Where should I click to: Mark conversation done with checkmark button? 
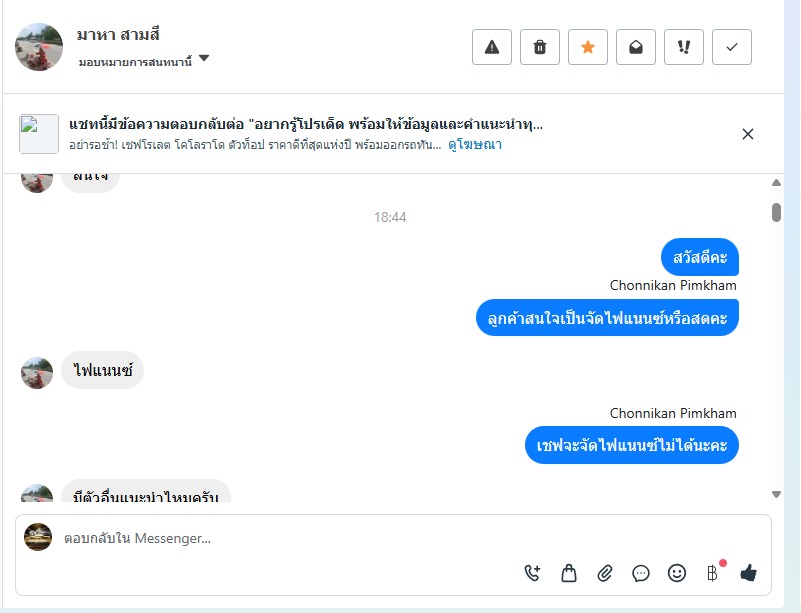[732, 47]
